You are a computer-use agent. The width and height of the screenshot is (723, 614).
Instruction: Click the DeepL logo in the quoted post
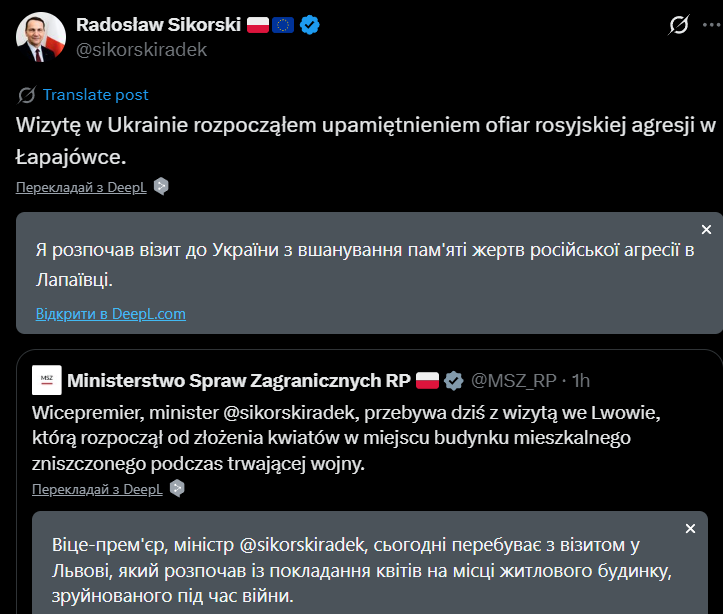coord(177,489)
